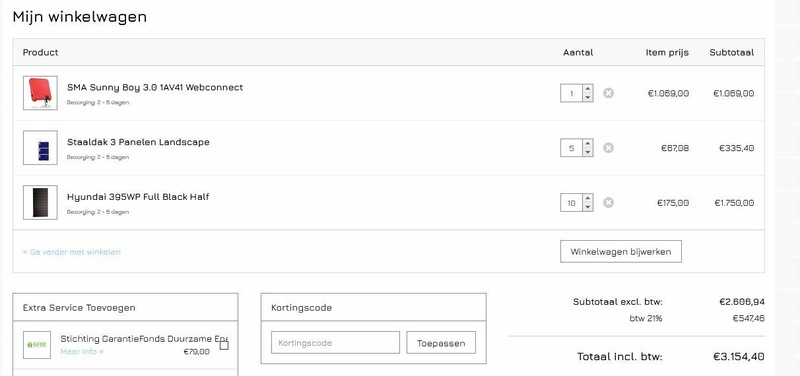Open Meer info for GarantieFonds

coord(82,352)
